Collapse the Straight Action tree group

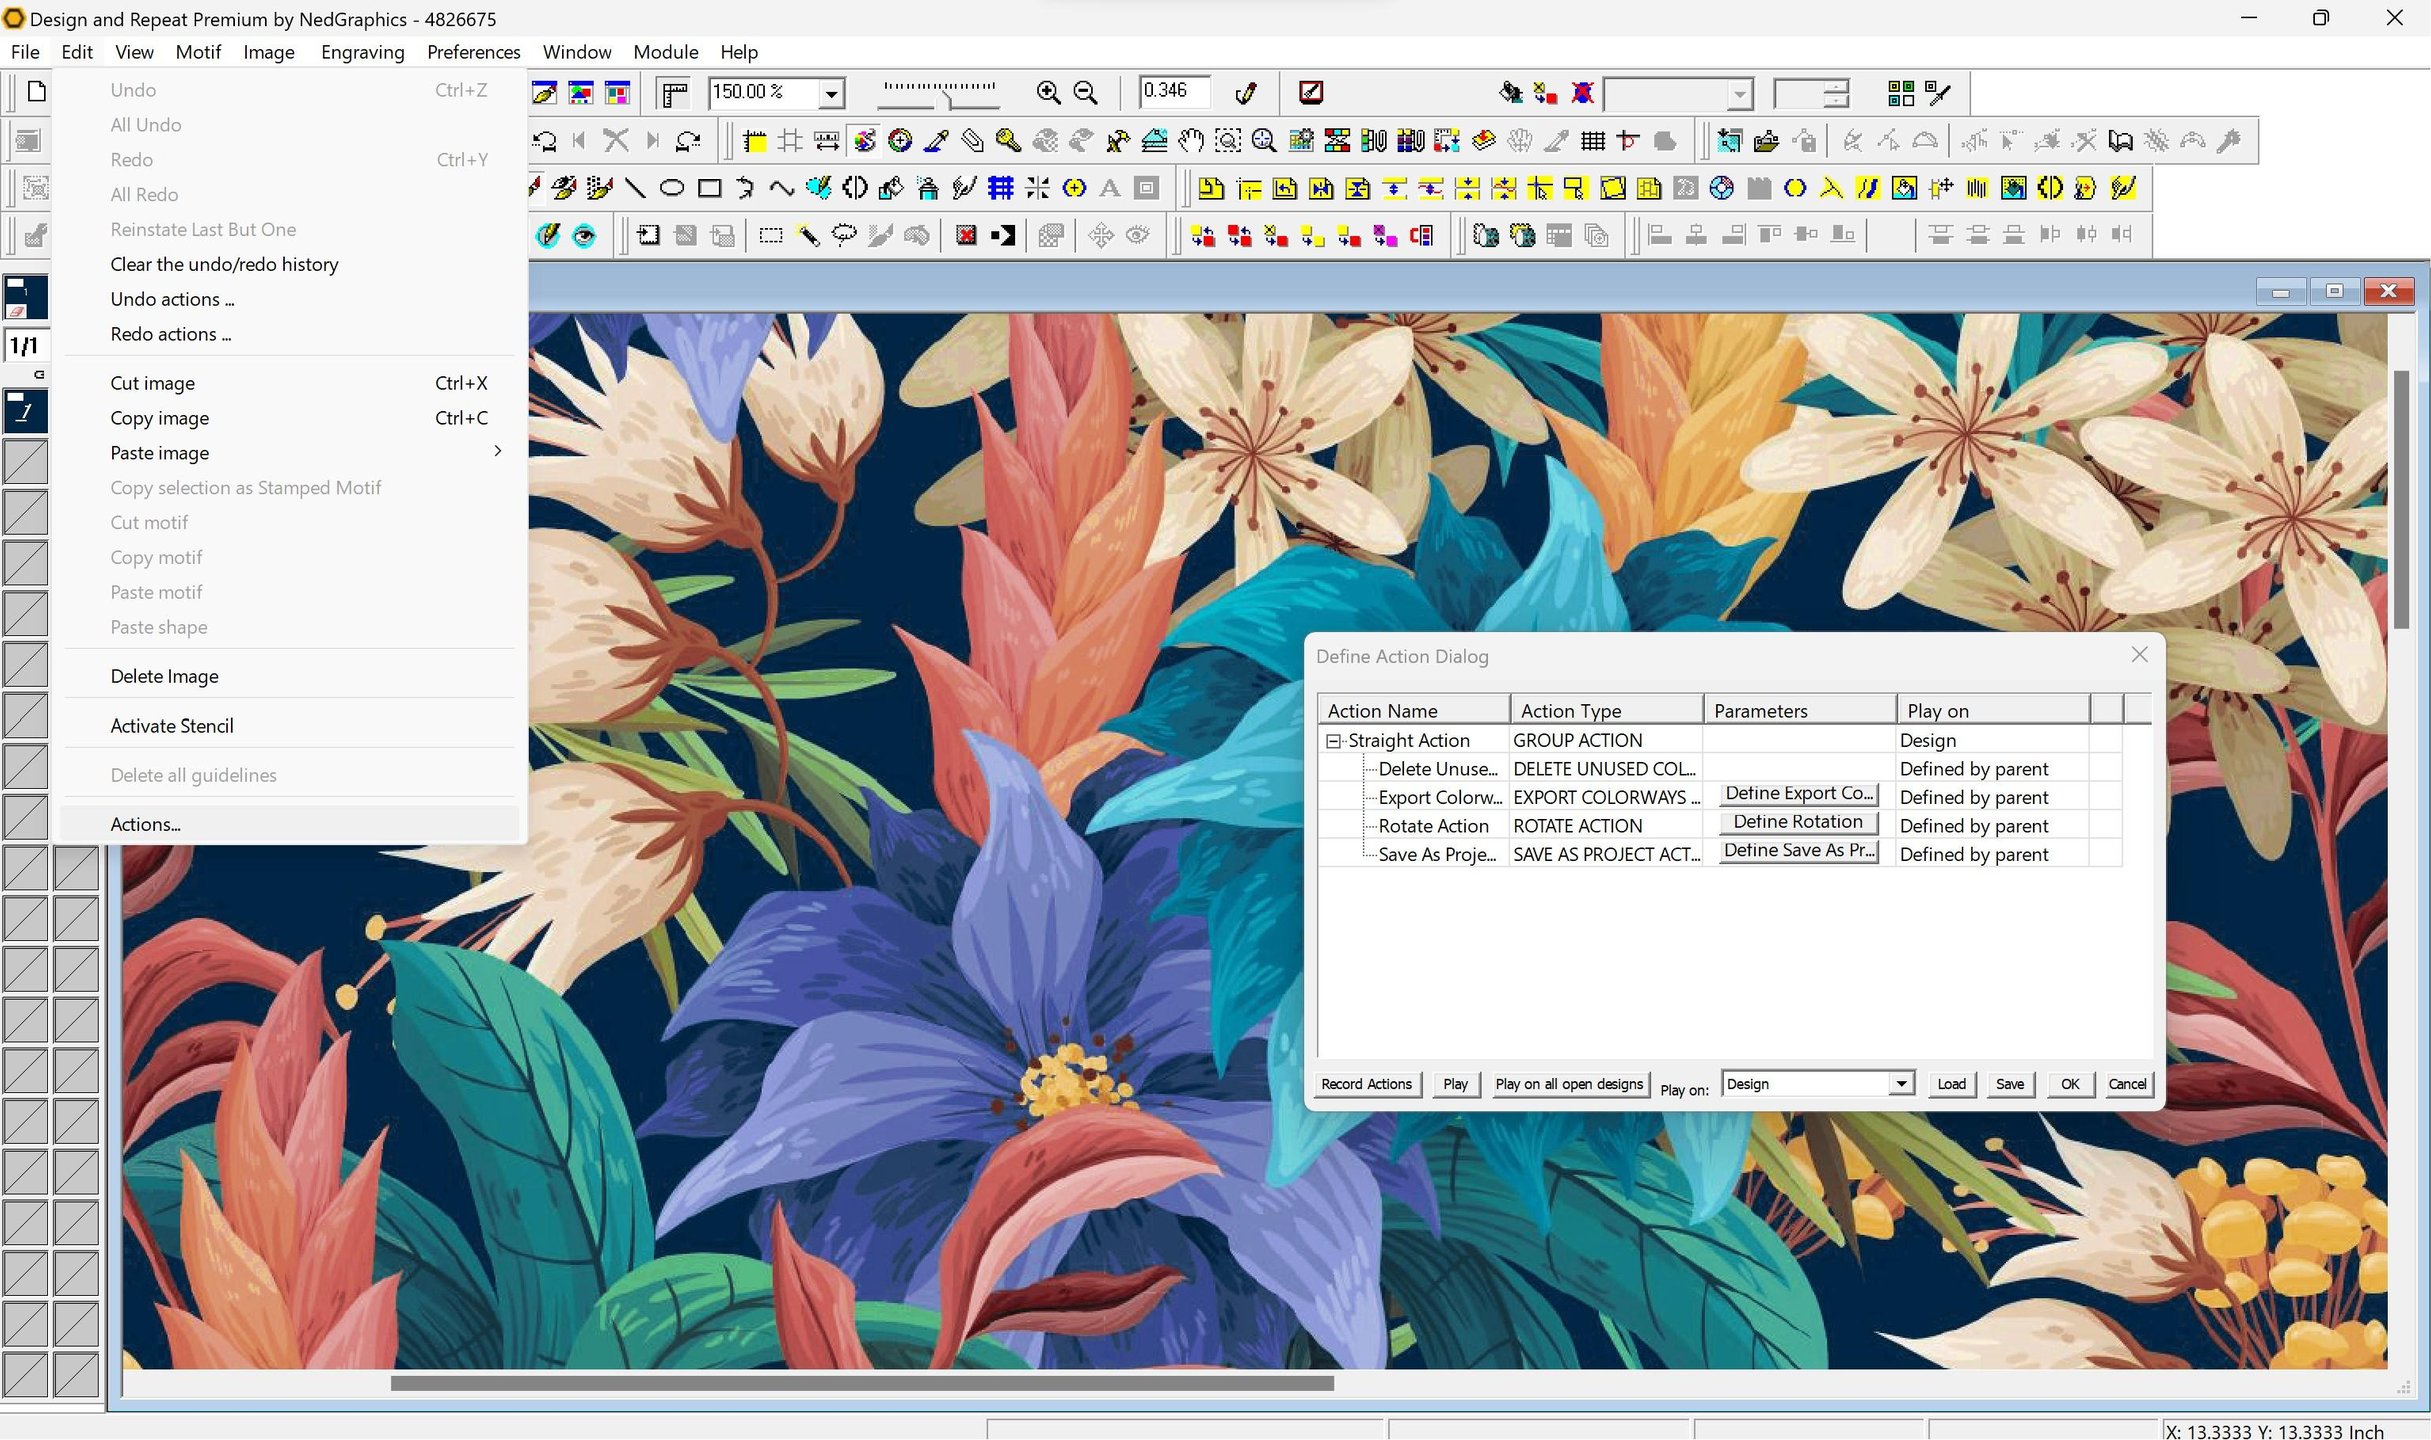pyautogui.click(x=1333, y=741)
